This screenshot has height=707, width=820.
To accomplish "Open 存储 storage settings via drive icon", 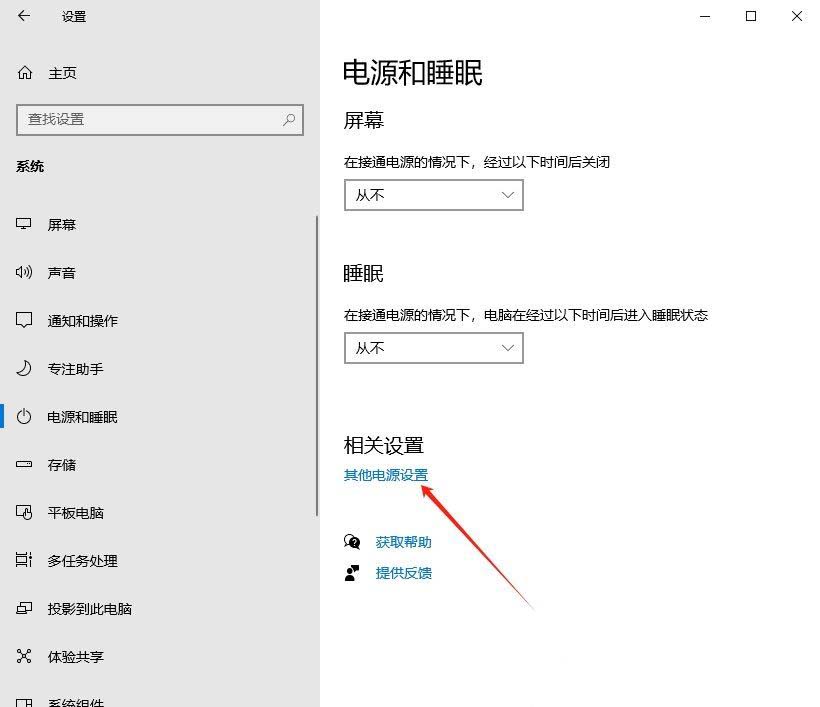I will 24,464.
